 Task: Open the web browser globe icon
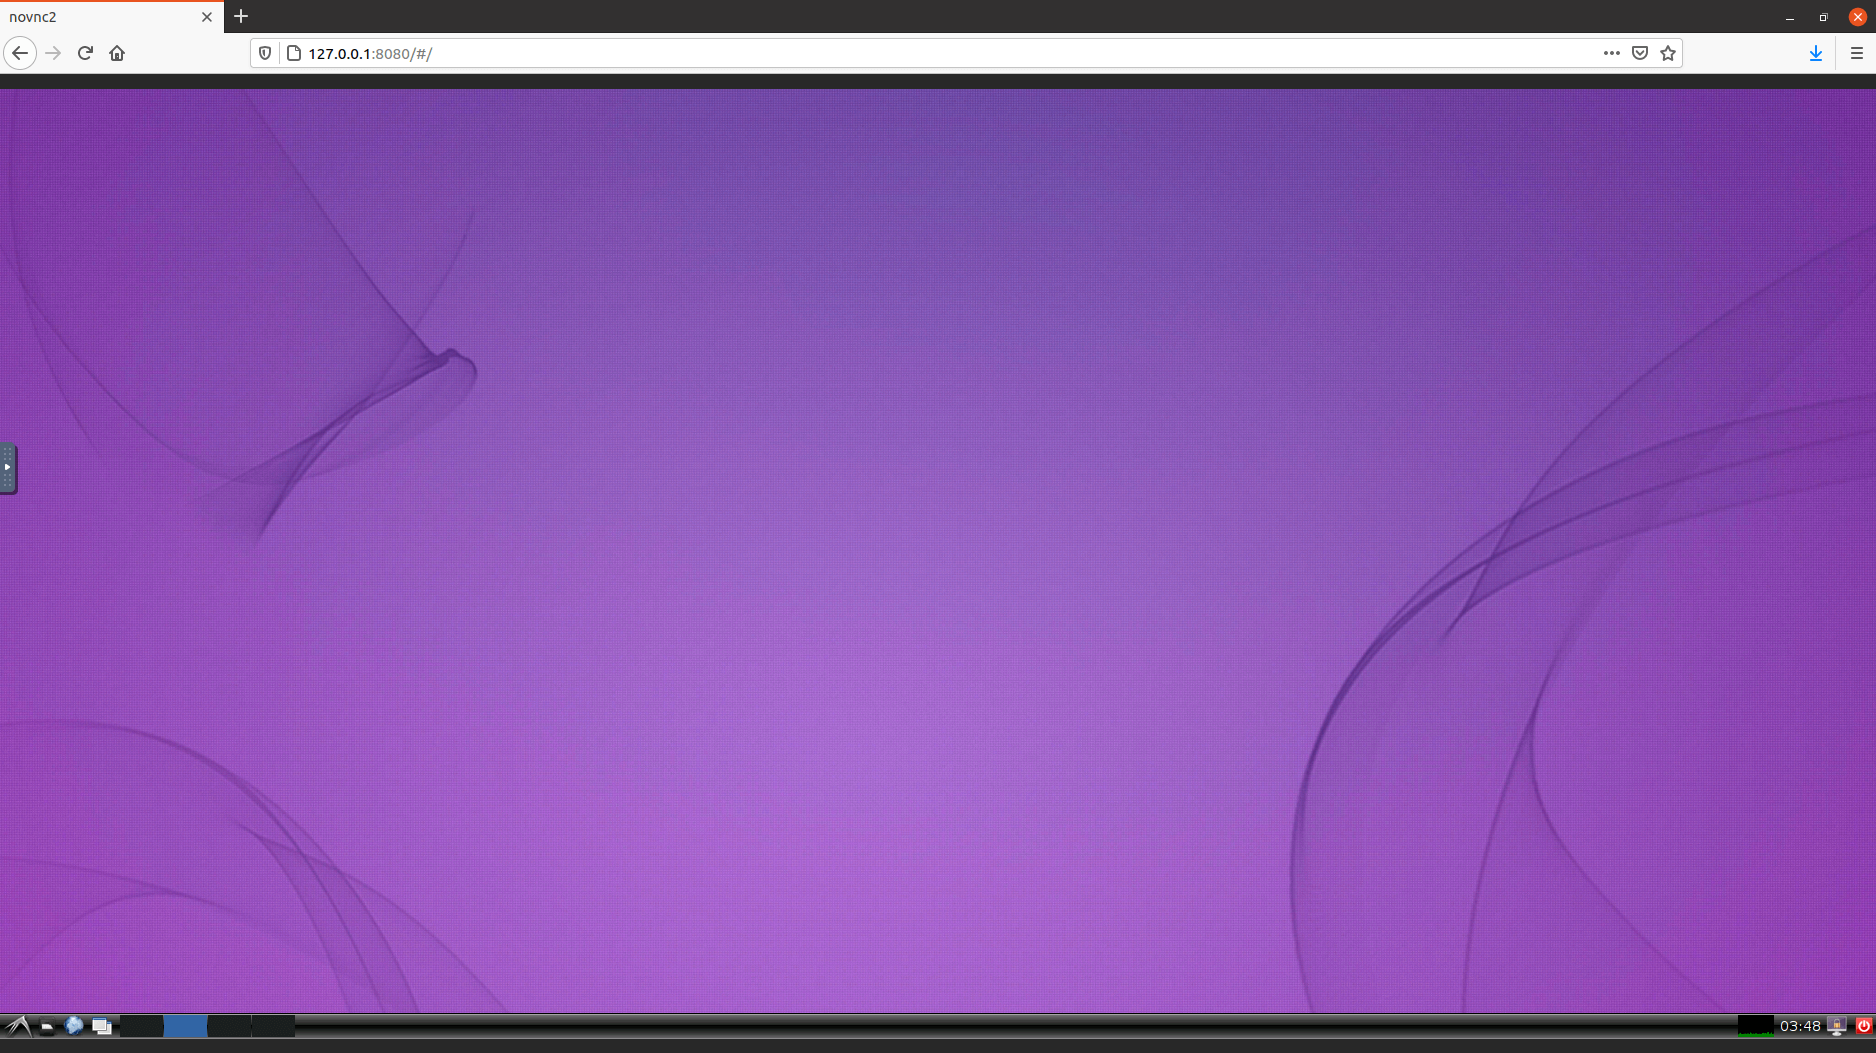coord(74,1026)
